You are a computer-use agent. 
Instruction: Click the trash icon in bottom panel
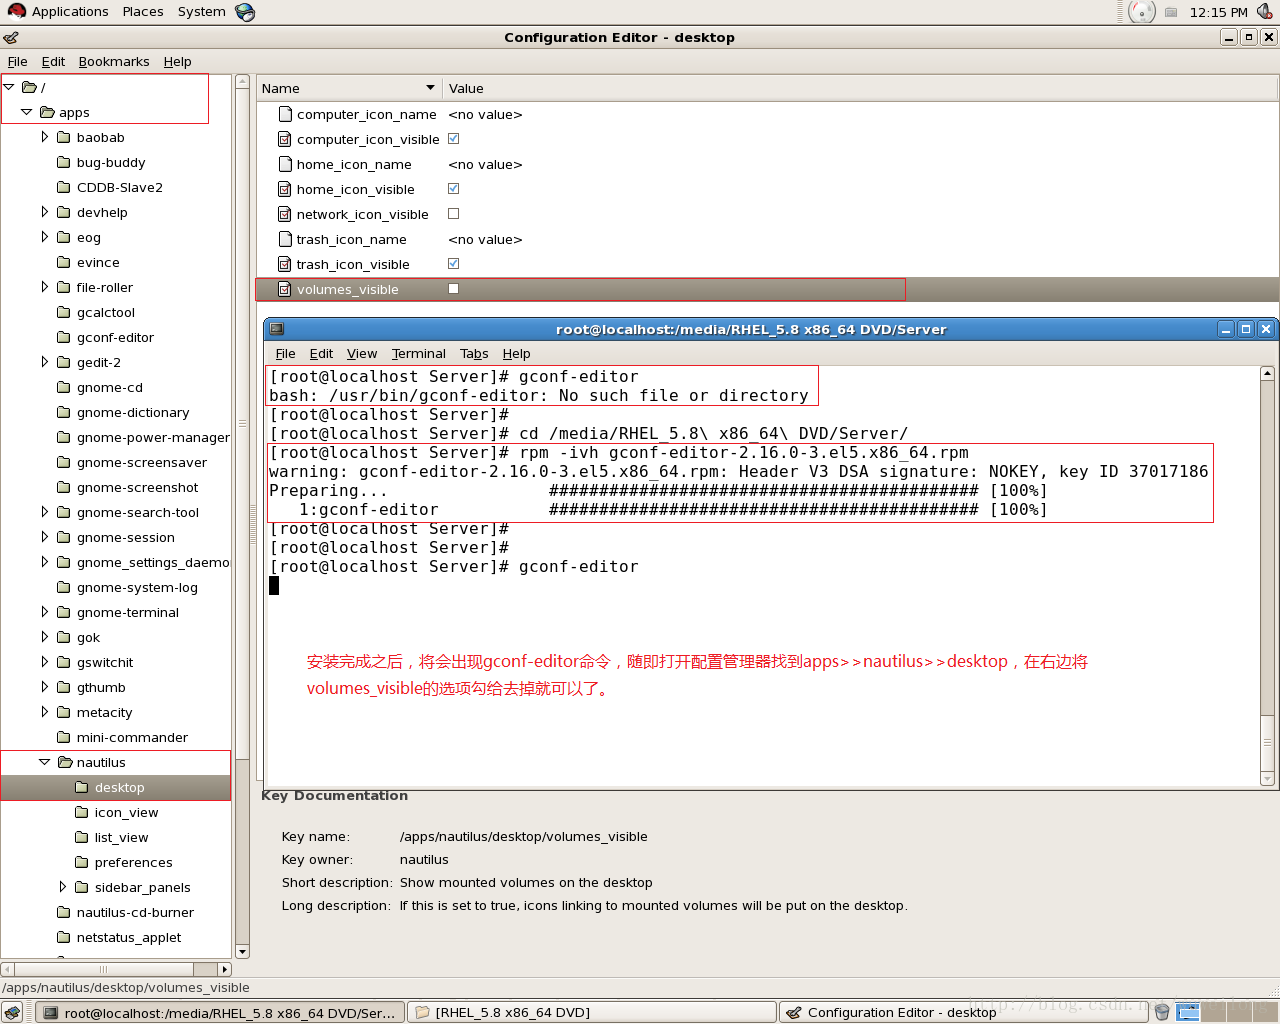tap(1162, 1012)
